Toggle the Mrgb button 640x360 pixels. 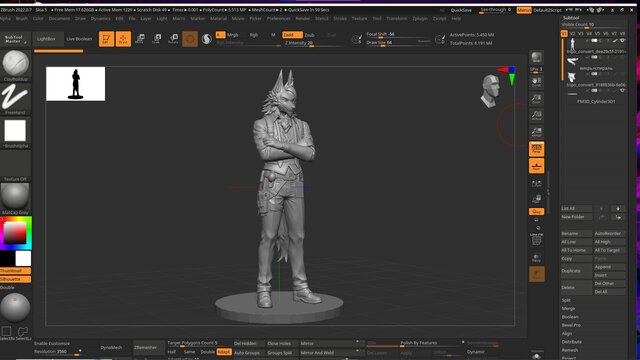(x=232, y=35)
